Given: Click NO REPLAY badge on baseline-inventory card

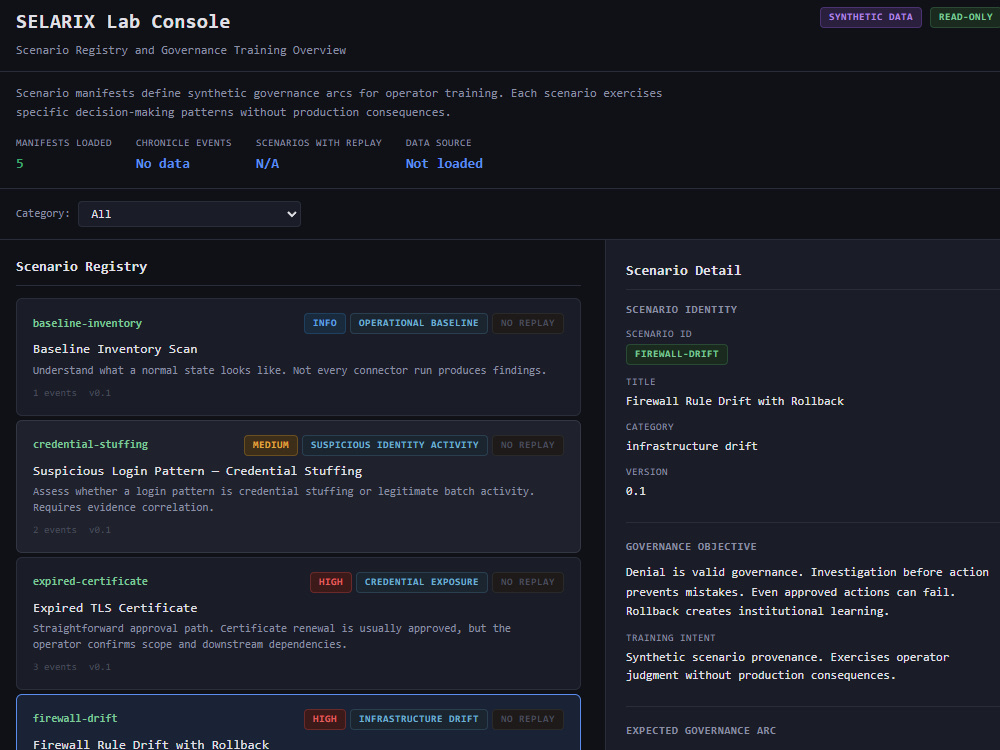Looking at the screenshot, I should point(527,323).
